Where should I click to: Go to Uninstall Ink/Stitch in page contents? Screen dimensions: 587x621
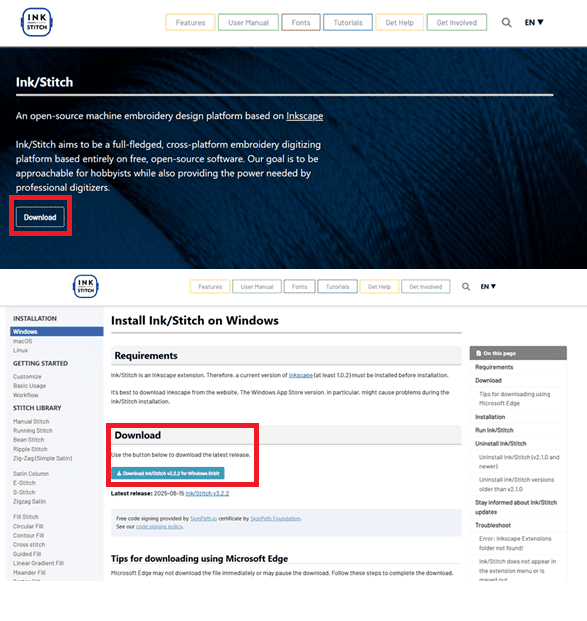click(501, 444)
